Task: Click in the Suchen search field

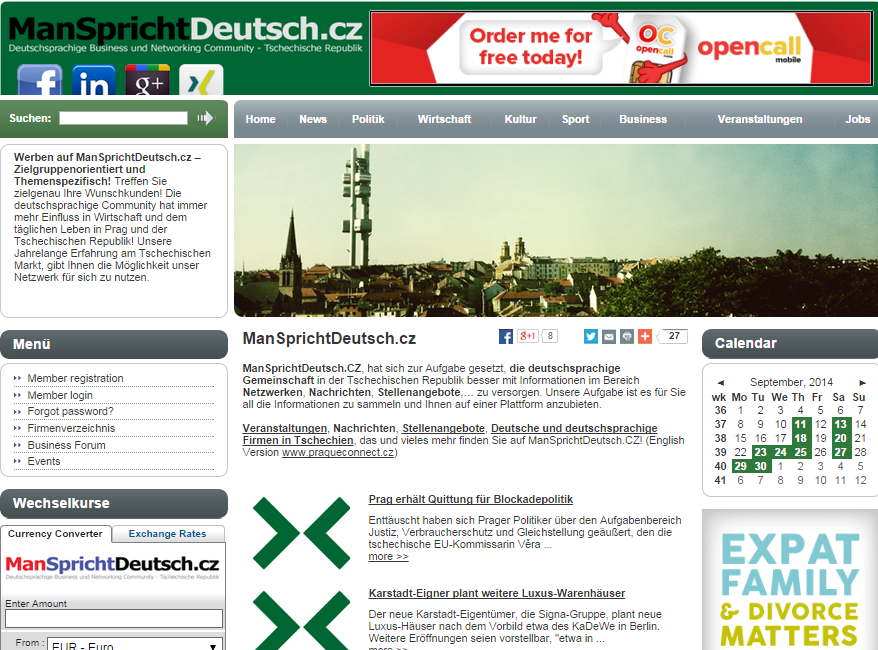Action: point(123,118)
